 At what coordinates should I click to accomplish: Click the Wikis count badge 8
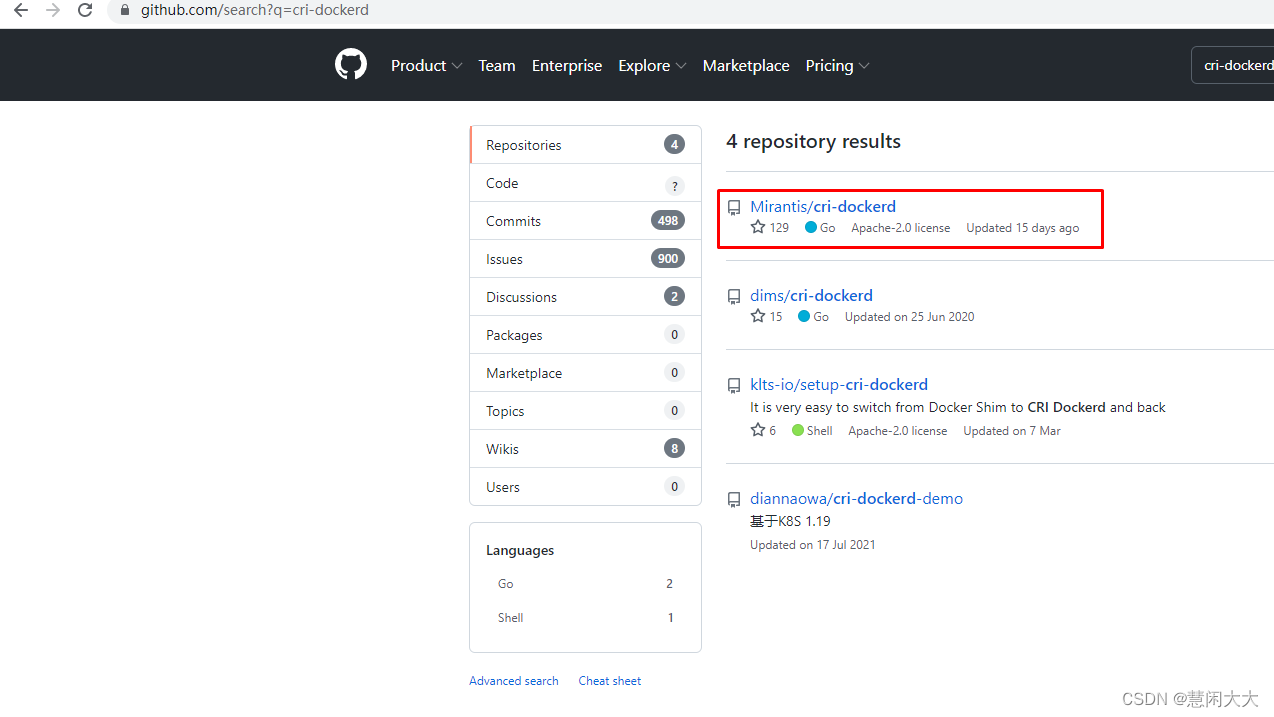tap(674, 449)
